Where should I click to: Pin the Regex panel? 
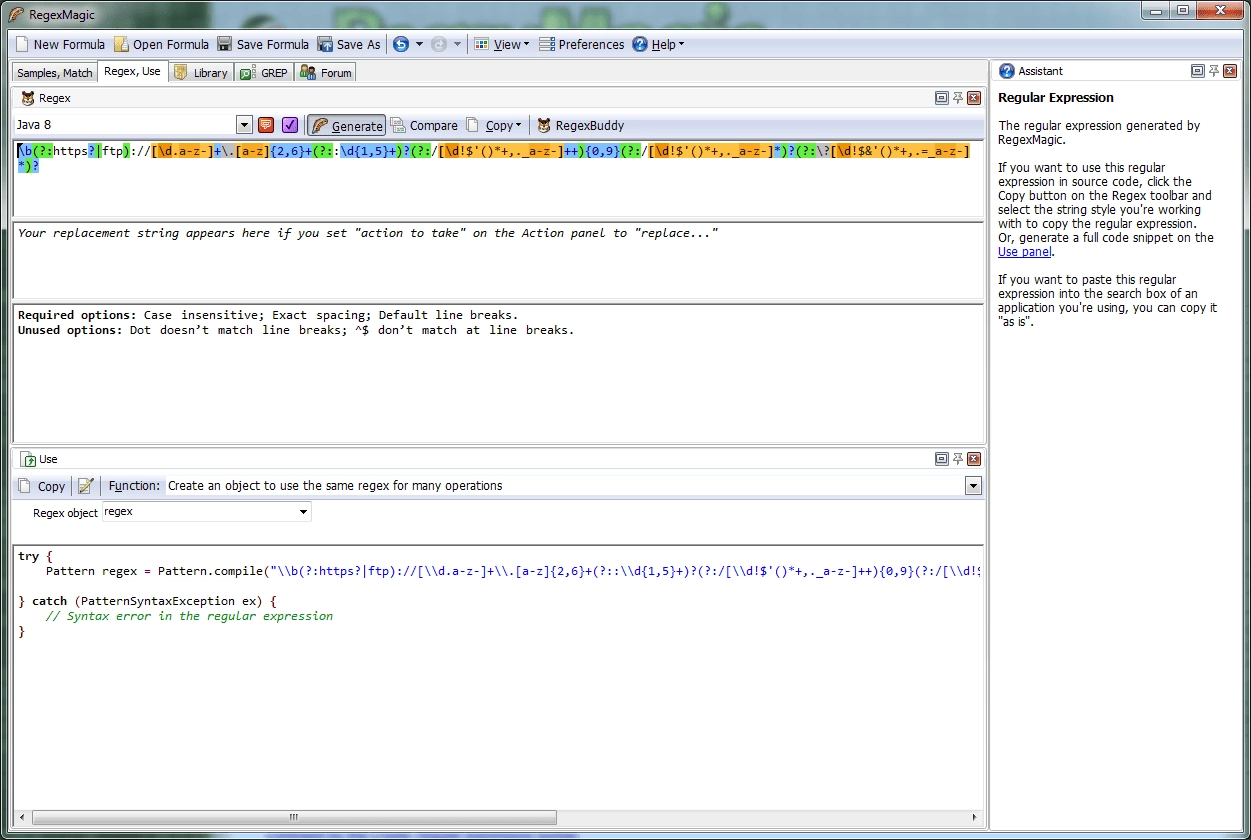[x=957, y=98]
